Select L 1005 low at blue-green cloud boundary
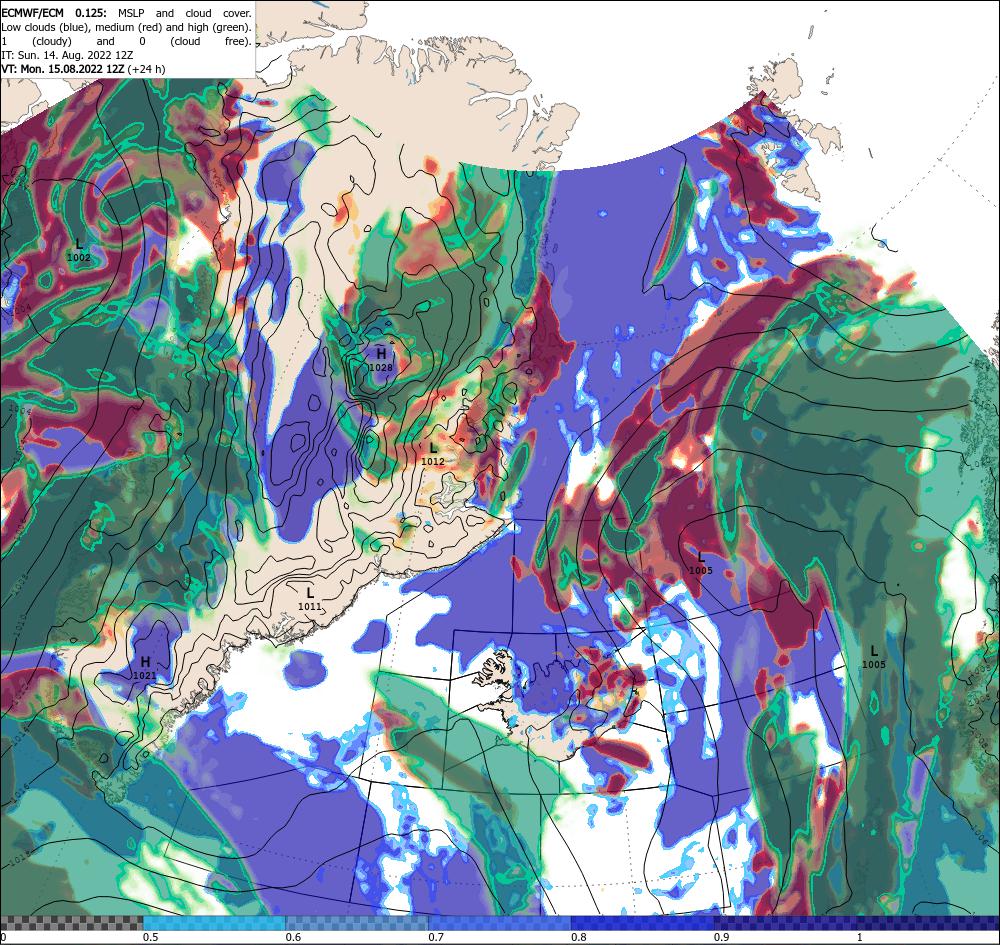 click(x=874, y=657)
